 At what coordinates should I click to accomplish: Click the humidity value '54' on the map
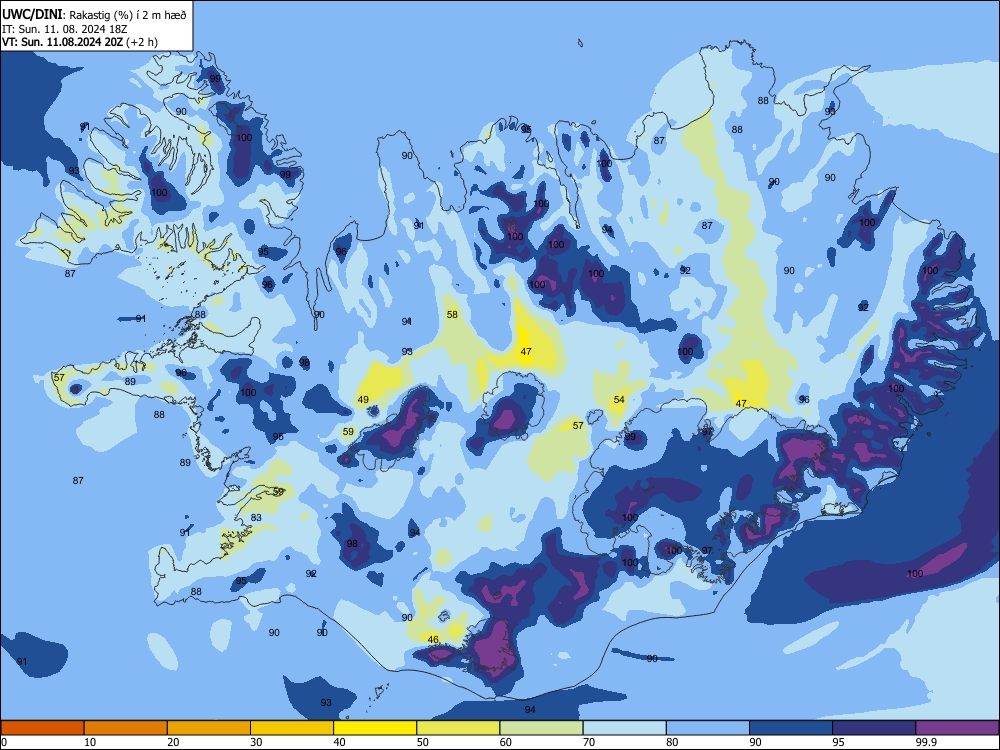pyautogui.click(x=619, y=400)
